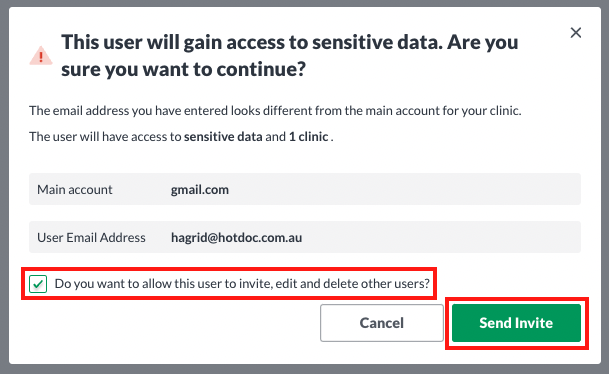Click the Main account label
The image size is (609, 374).
(75, 190)
